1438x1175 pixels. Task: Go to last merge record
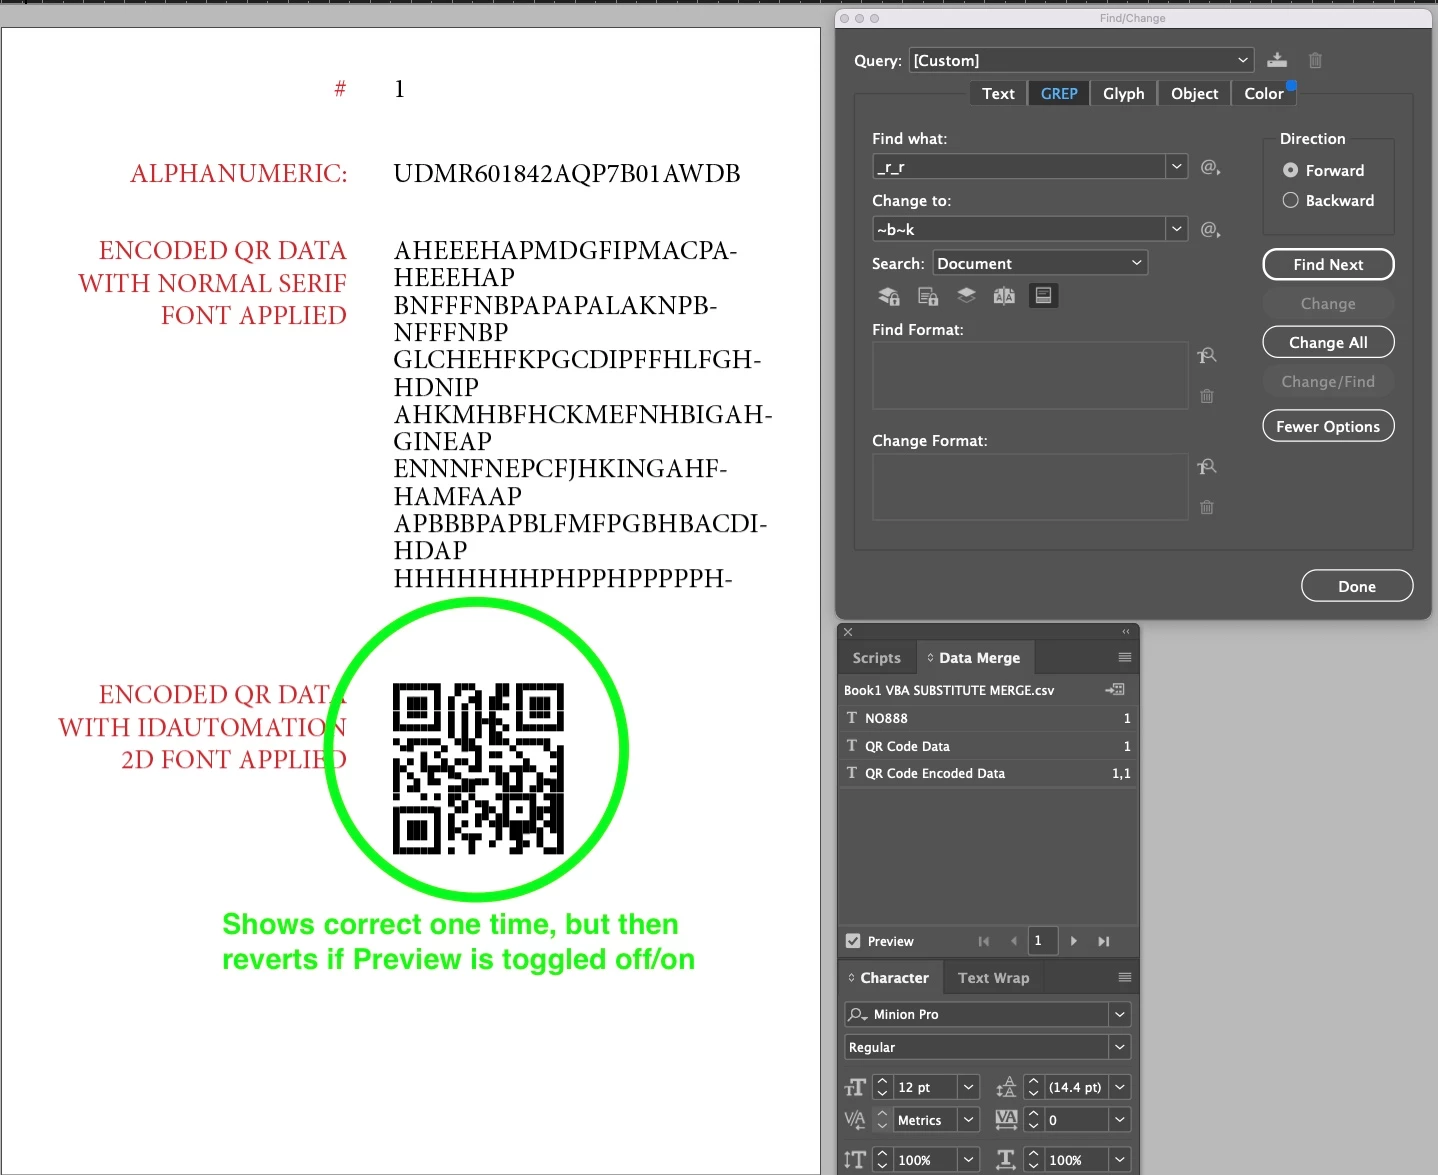(x=1104, y=941)
